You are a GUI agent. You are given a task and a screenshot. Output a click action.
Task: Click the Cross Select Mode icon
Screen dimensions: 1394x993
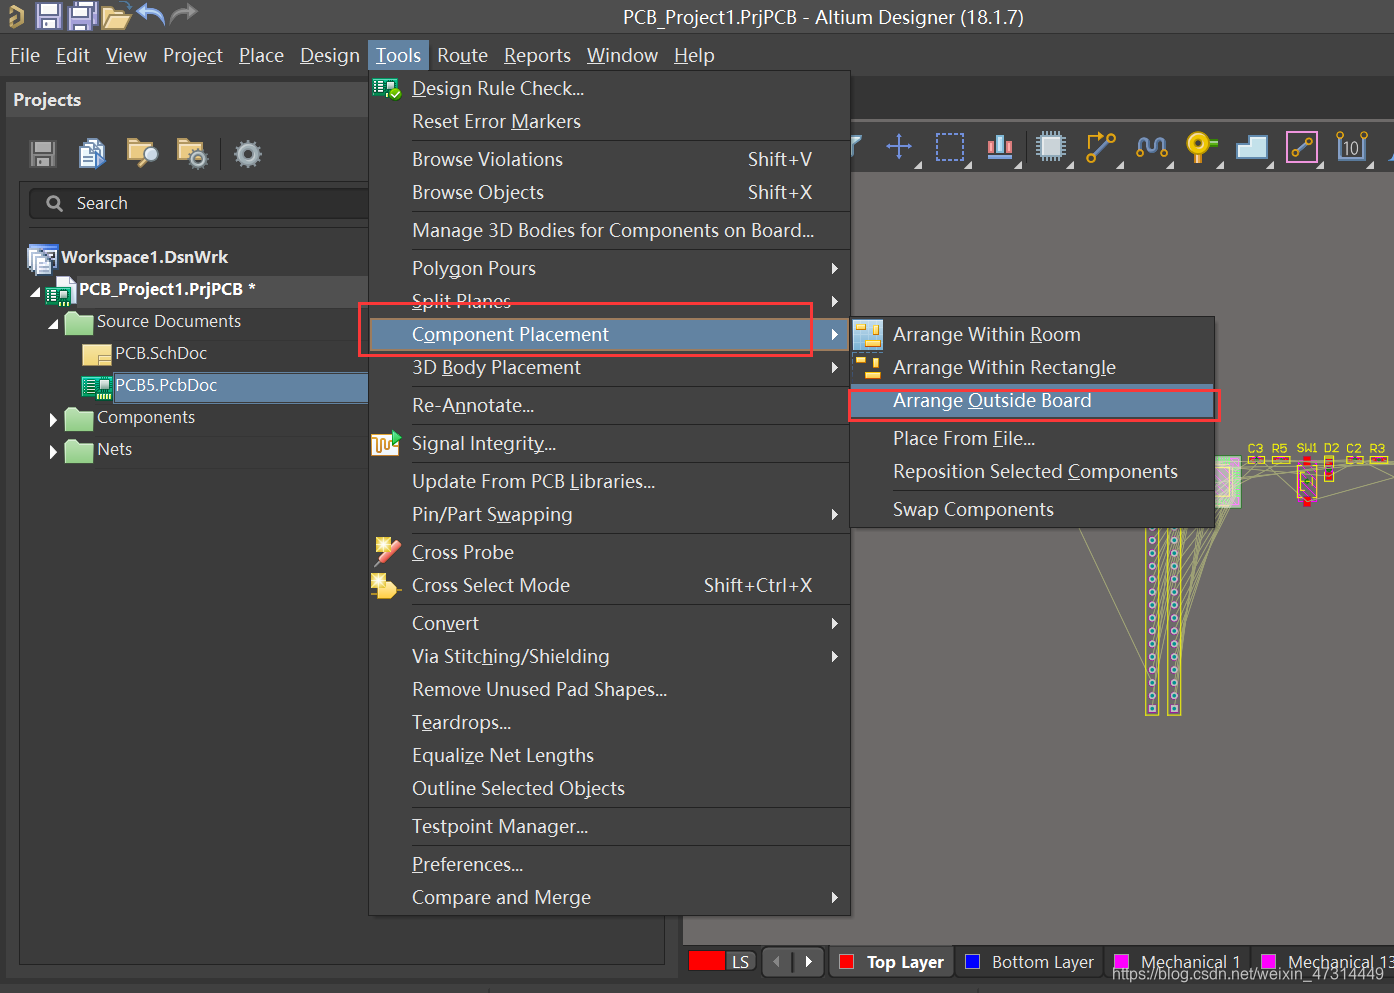[x=385, y=586]
